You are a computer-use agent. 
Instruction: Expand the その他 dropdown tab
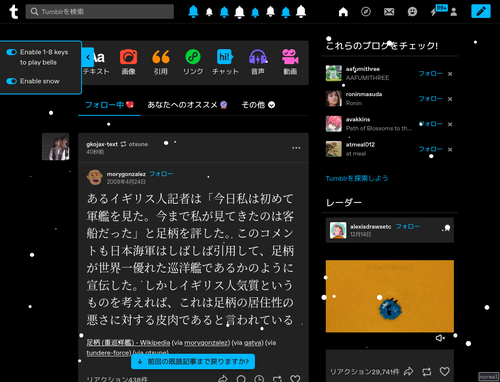258,105
